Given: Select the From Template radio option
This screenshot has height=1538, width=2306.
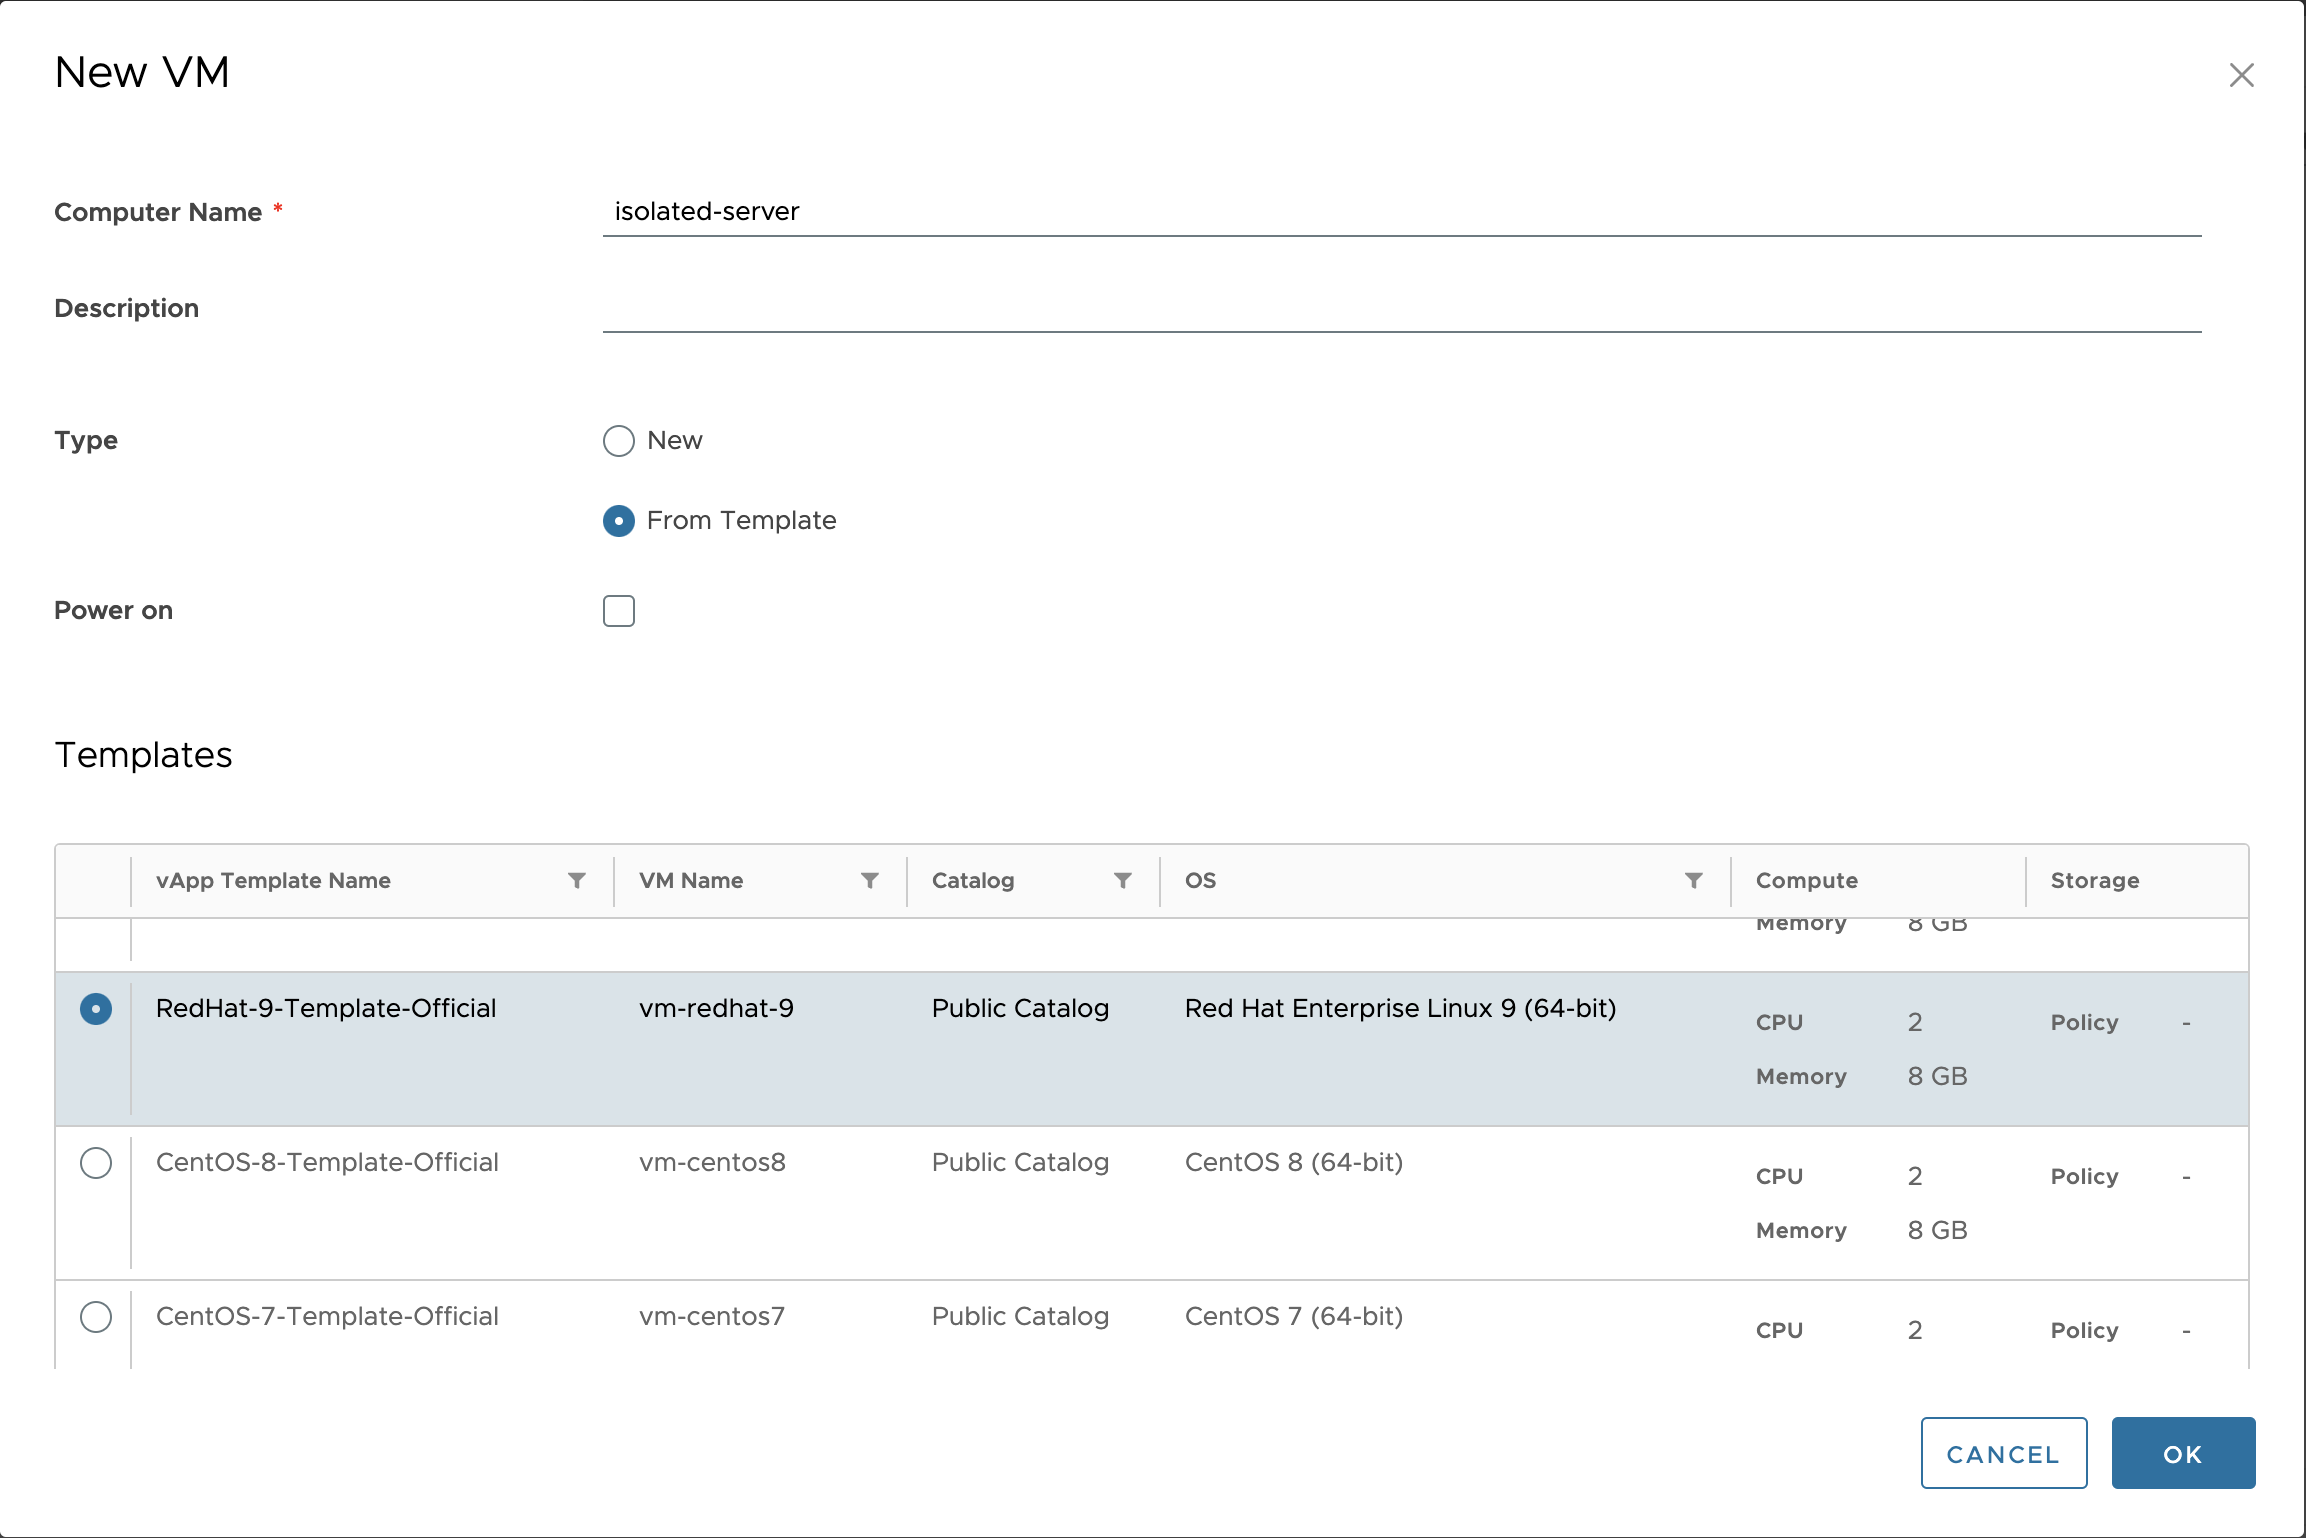Looking at the screenshot, I should click(x=619, y=521).
